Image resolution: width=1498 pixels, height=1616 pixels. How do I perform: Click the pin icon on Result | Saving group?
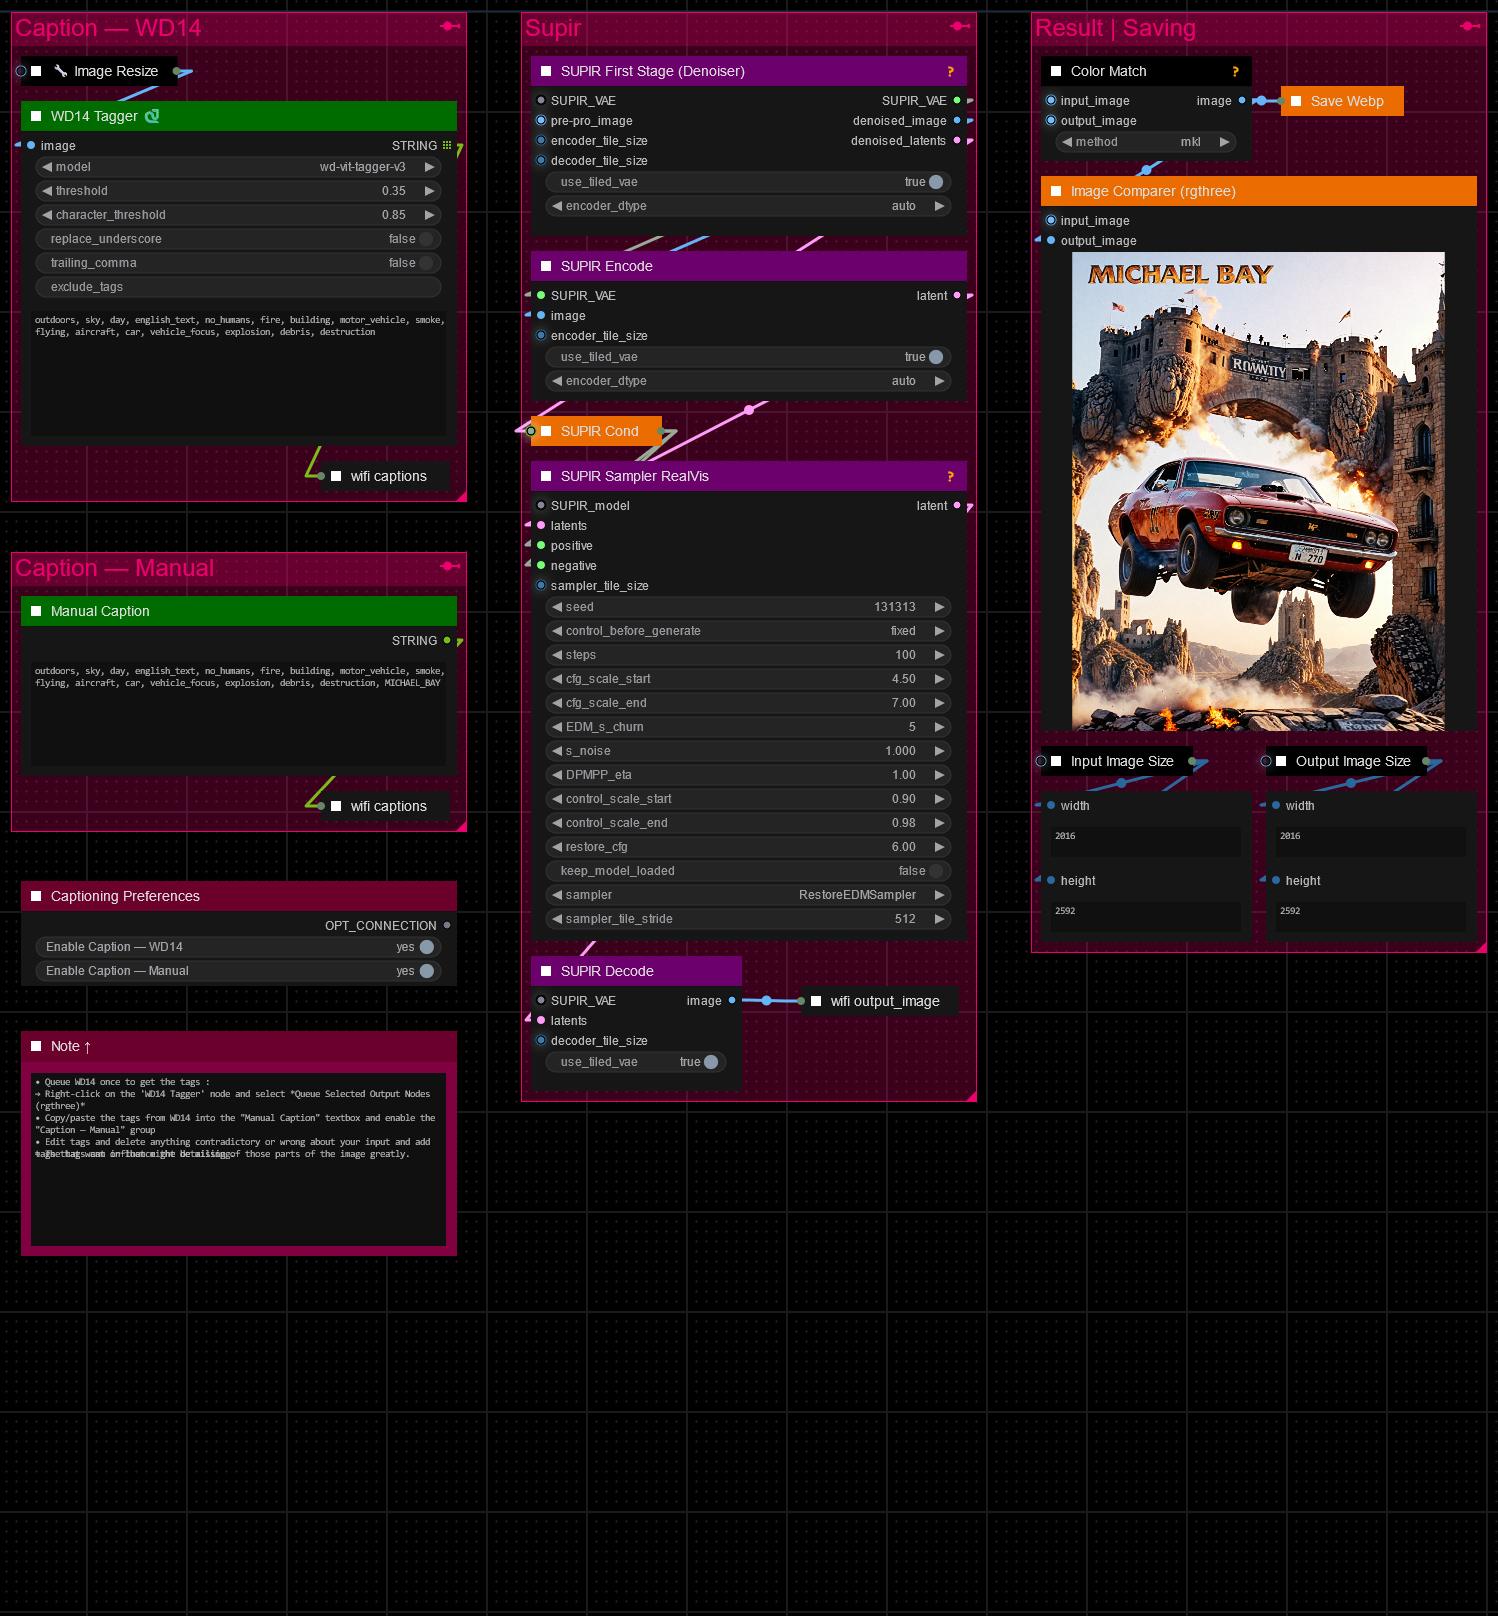tap(1470, 26)
